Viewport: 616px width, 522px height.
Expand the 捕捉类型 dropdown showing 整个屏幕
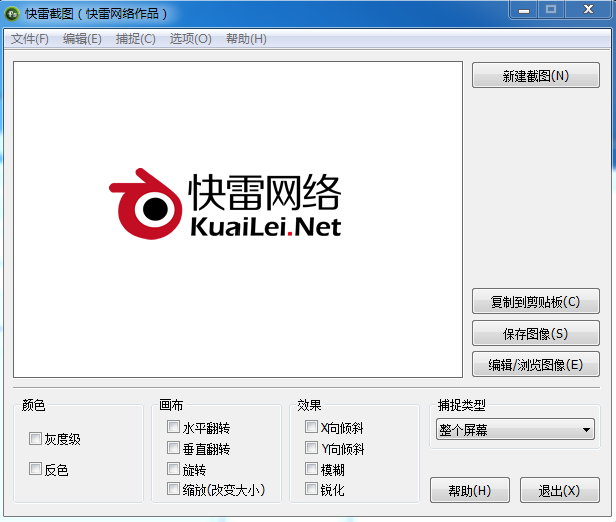[515, 429]
